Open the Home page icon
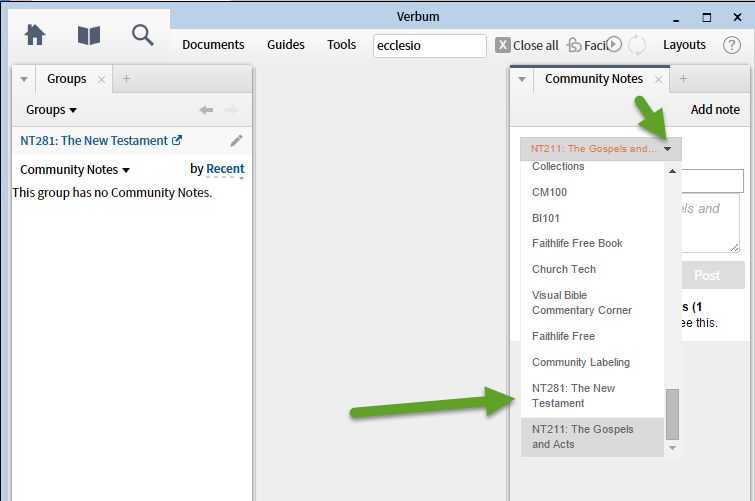Screen dimensions: 755x501 [35, 35]
